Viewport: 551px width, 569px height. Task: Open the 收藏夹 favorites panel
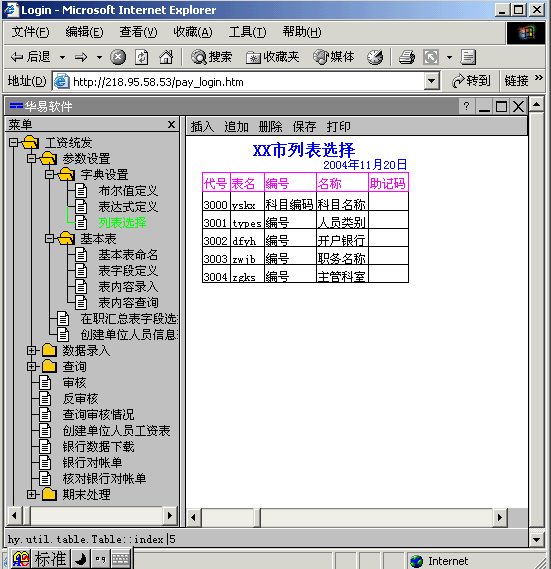[x=272, y=57]
